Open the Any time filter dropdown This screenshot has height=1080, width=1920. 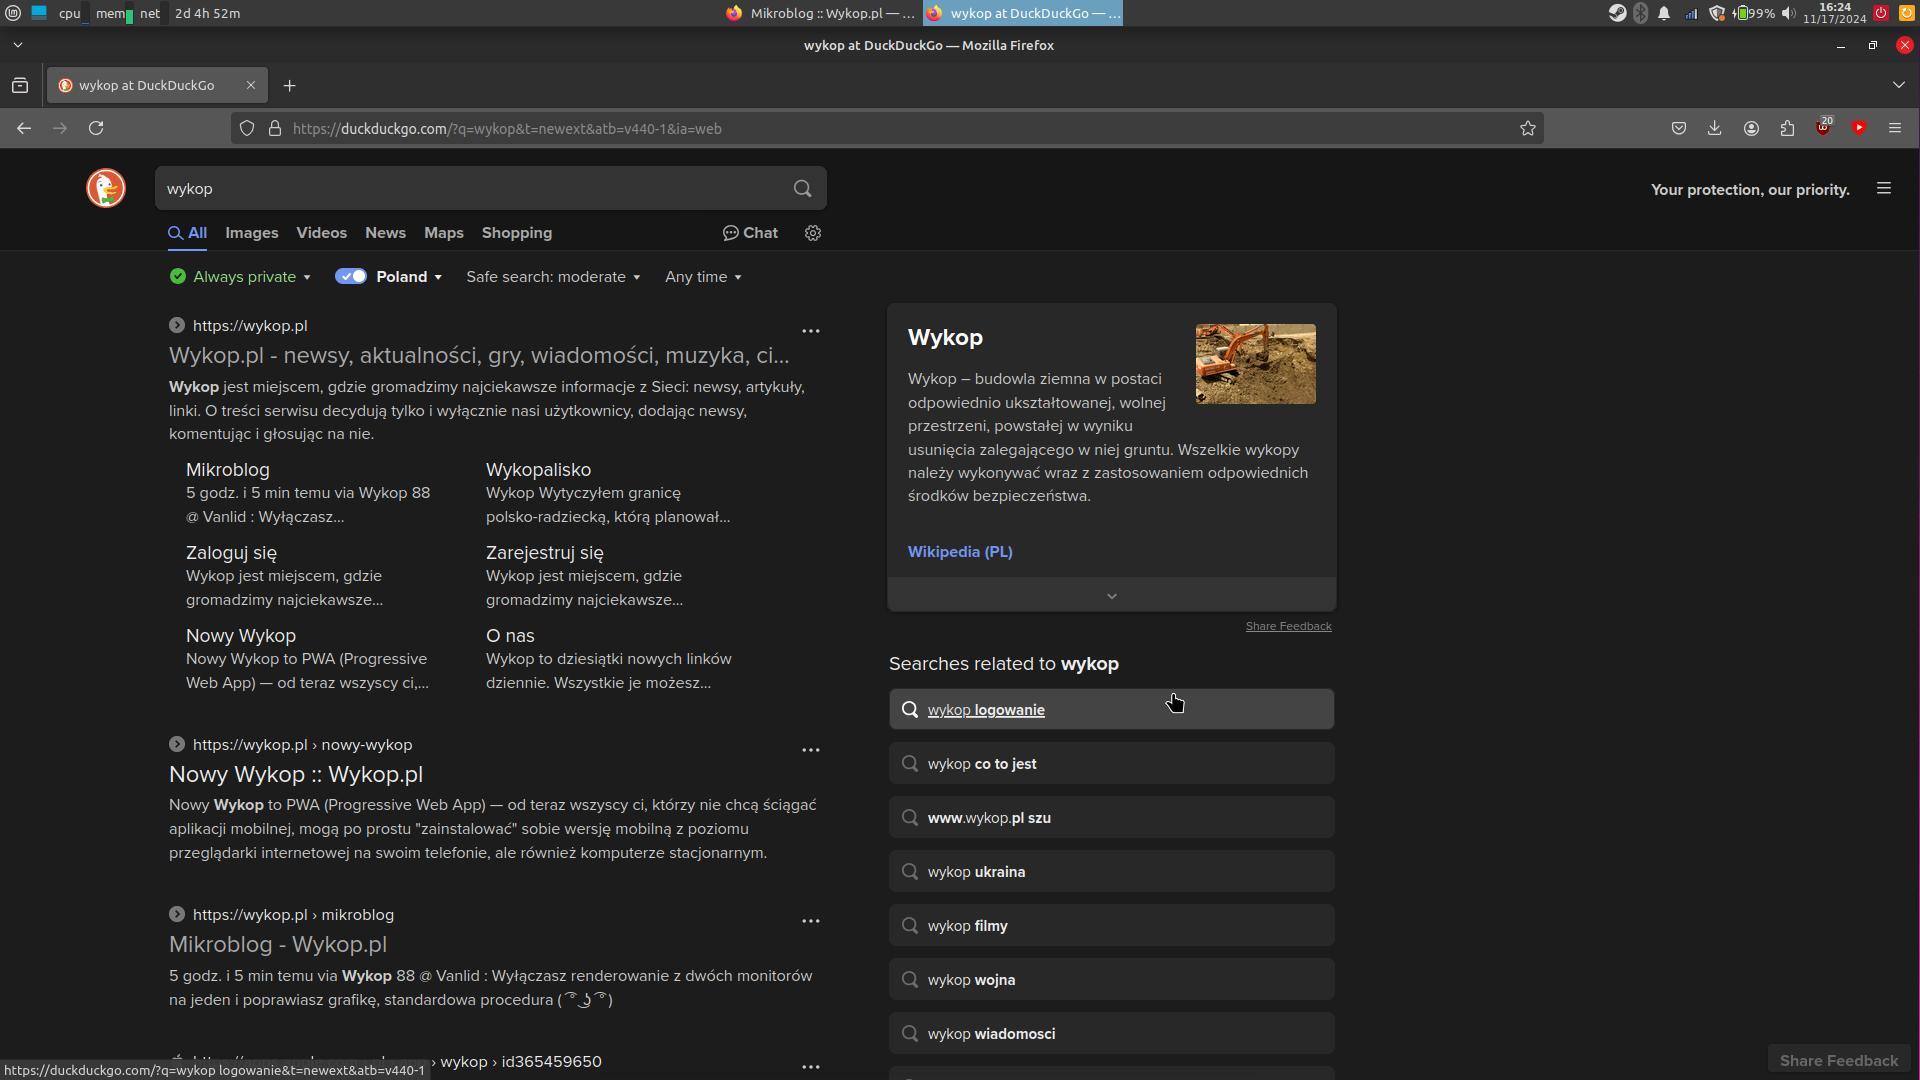[703, 277]
